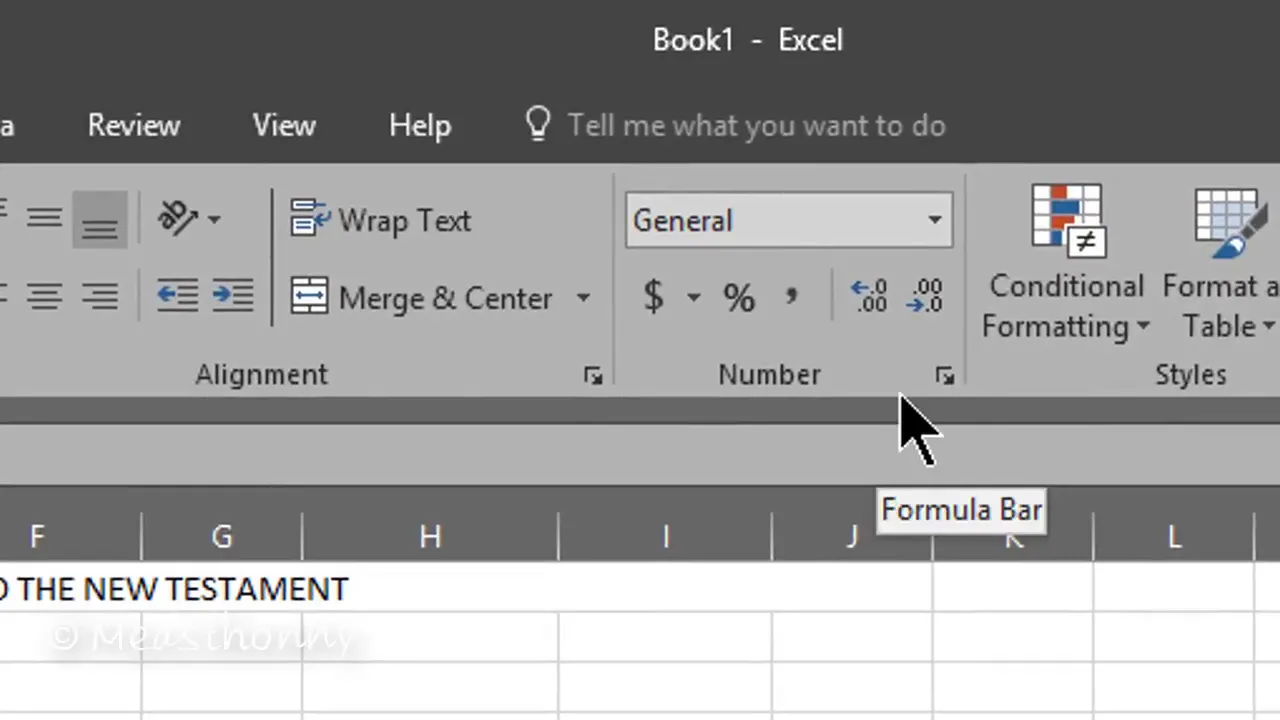The height and width of the screenshot is (720, 1280).
Task: Apply Comma Style
Action: tap(791, 297)
